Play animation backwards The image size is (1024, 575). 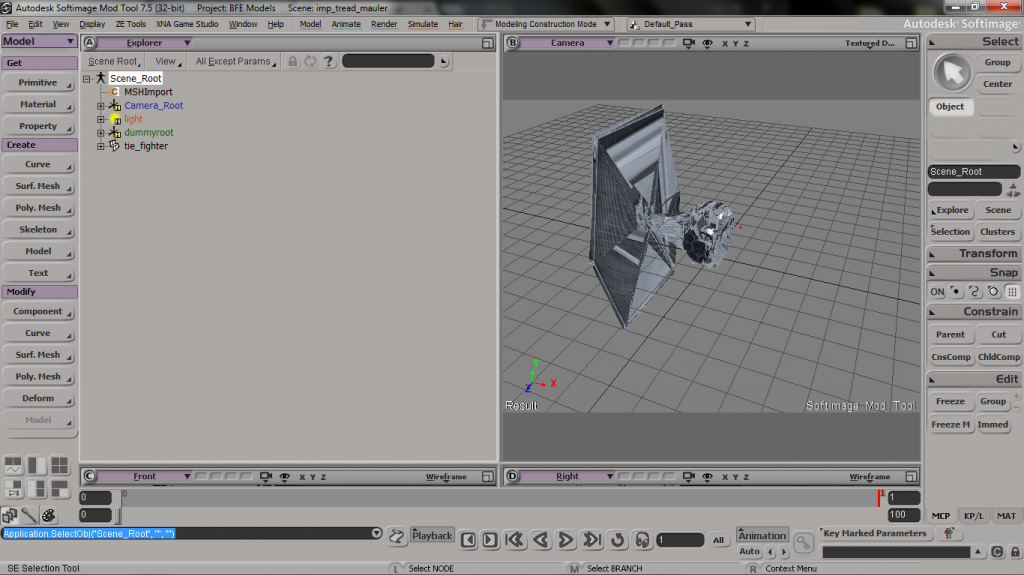[540, 540]
